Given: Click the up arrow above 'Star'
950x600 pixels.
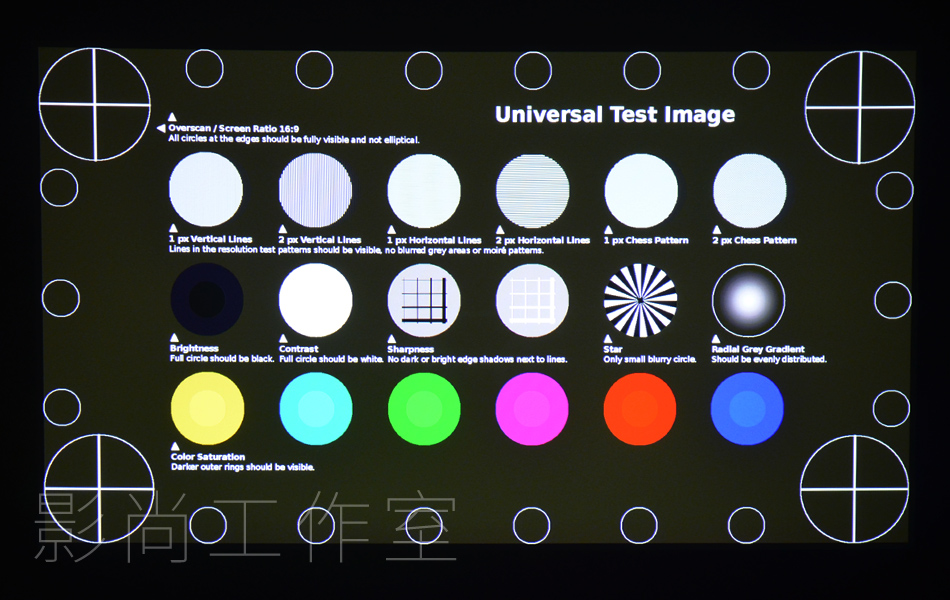Looking at the screenshot, I should 608,339.
